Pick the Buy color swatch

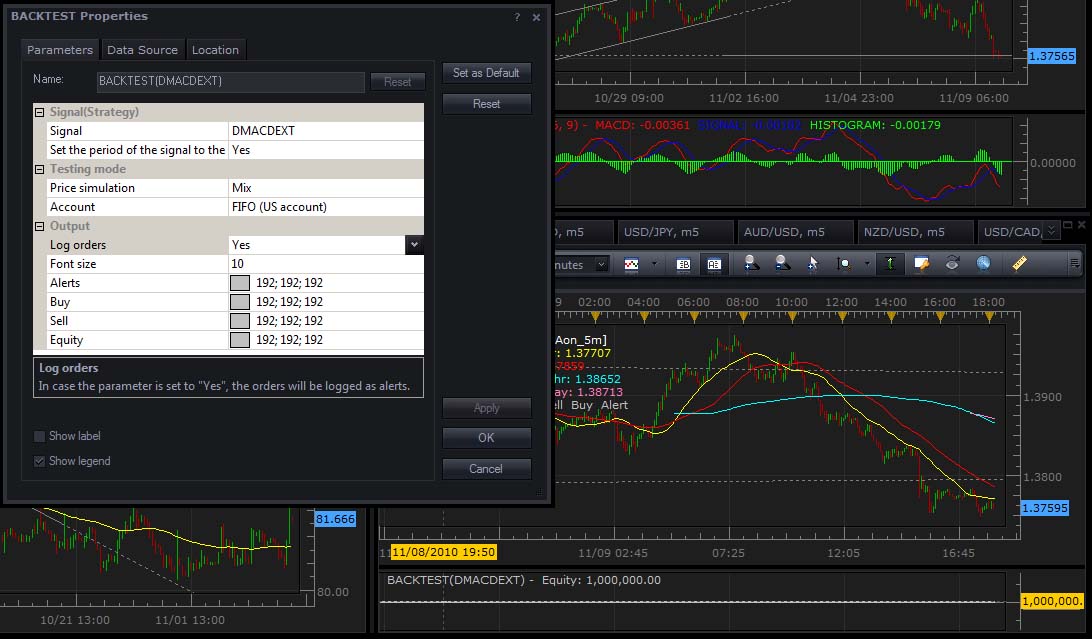click(x=240, y=301)
